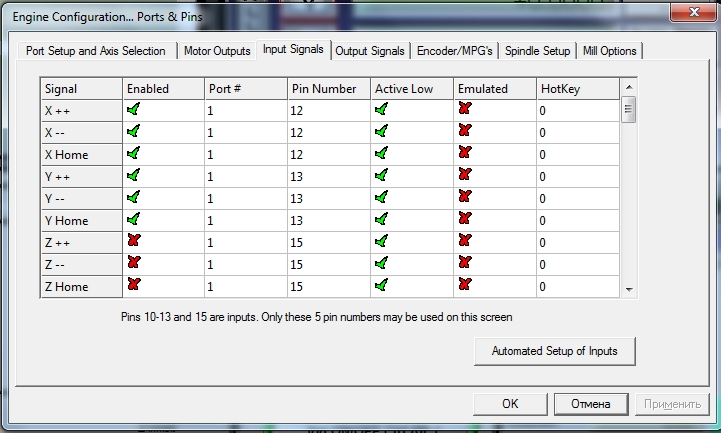721x433 pixels.
Task: Click scrollbar down arrow in signal table
Action: (x=629, y=290)
